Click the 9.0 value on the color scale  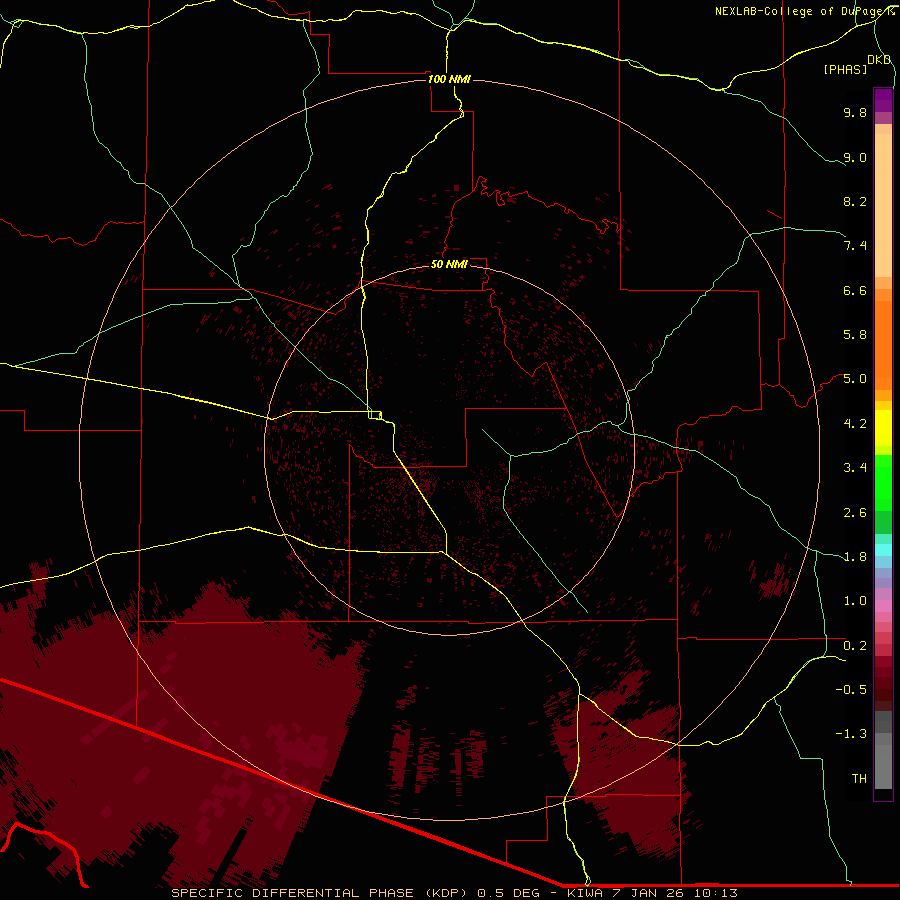pyautogui.click(x=855, y=157)
